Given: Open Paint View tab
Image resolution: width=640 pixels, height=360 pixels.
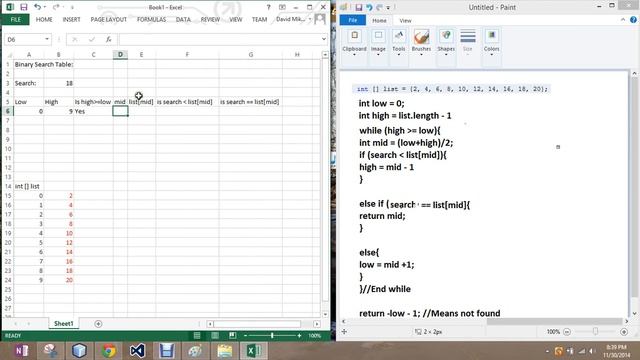Looking at the screenshot, I should tap(405, 20).
